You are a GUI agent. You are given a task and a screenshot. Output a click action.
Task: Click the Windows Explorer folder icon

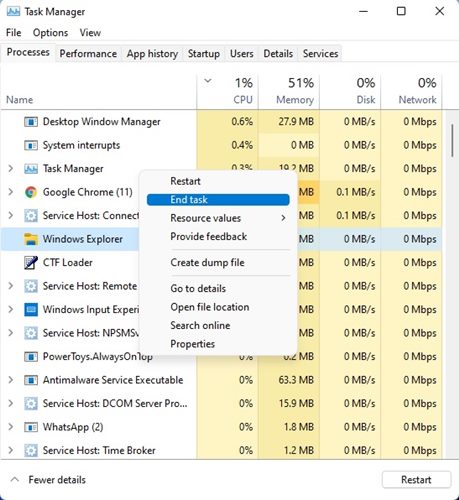(31, 239)
